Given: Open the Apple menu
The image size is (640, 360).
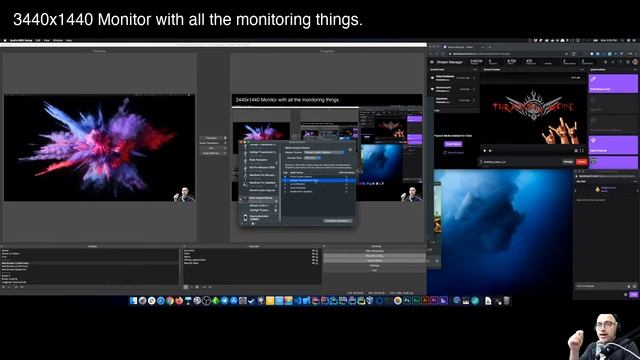Looking at the screenshot, I should [x=5, y=40].
